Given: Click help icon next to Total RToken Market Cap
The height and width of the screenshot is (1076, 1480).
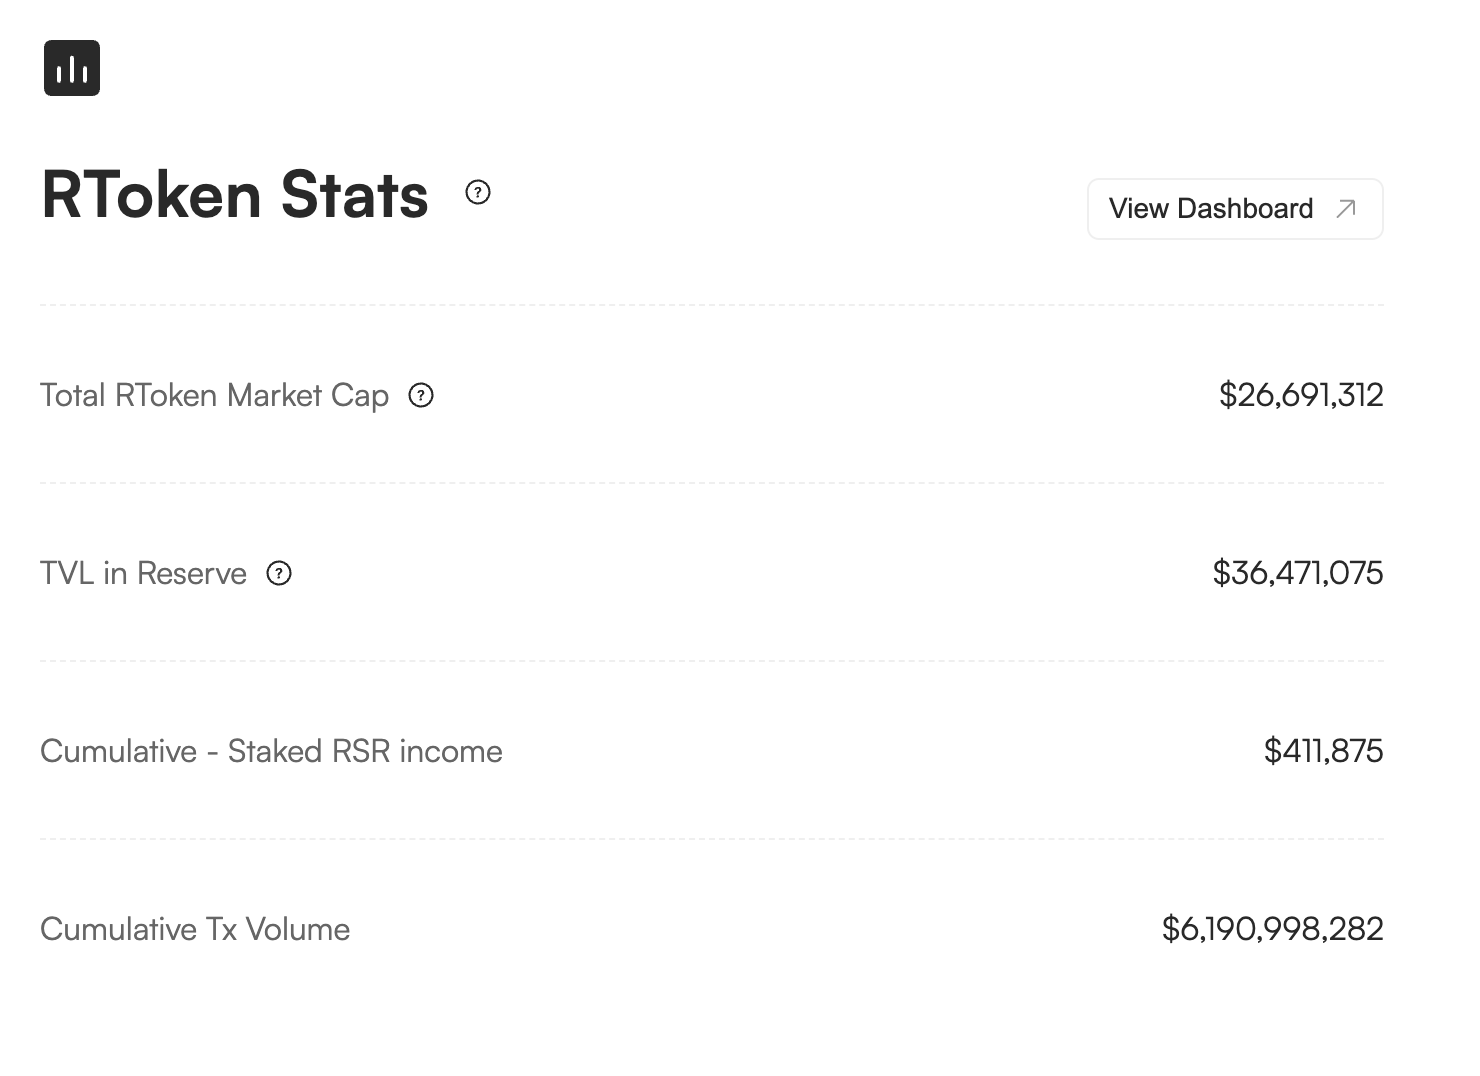Looking at the screenshot, I should click(x=421, y=396).
